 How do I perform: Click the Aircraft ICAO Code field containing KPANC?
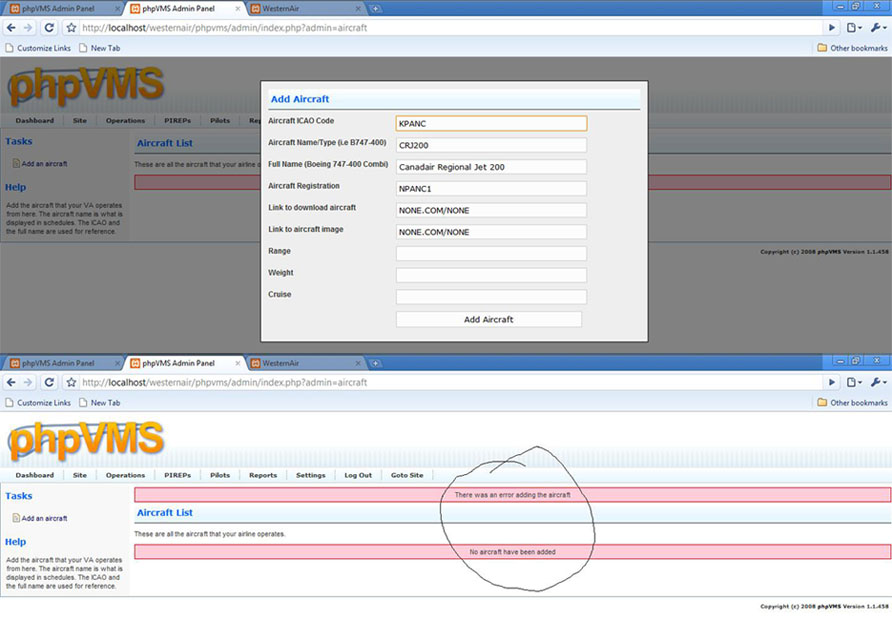pyautogui.click(x=492, y=123)
